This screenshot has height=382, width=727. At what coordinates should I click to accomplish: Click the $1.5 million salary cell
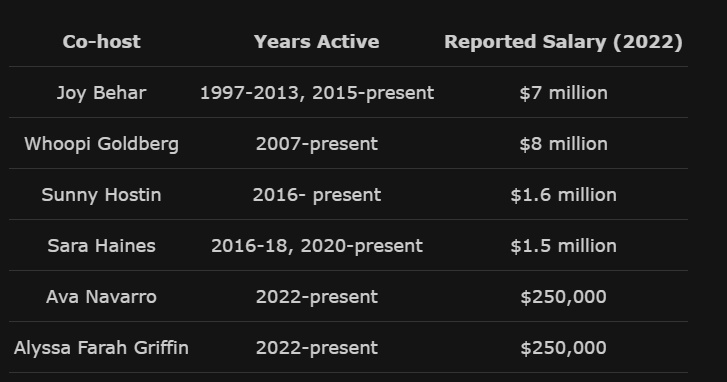point(563,246)
